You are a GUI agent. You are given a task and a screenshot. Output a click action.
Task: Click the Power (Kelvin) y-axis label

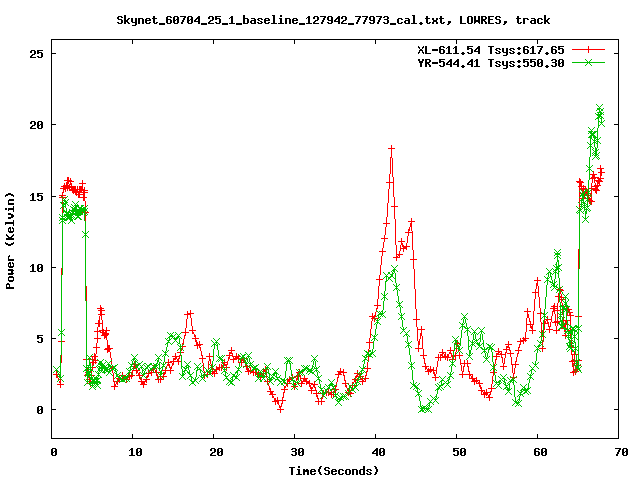10,241
